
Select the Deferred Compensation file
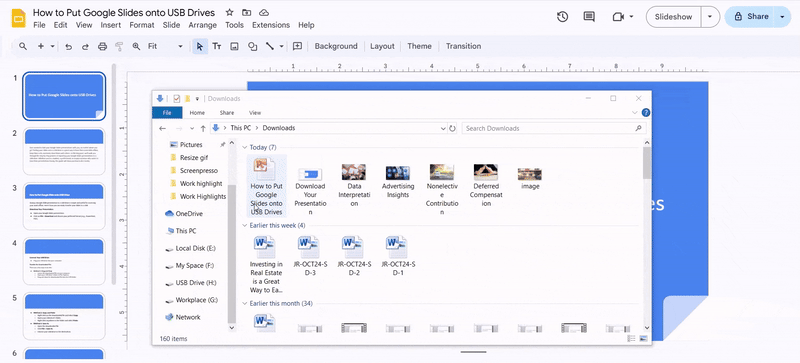click(x=486, y=185)
